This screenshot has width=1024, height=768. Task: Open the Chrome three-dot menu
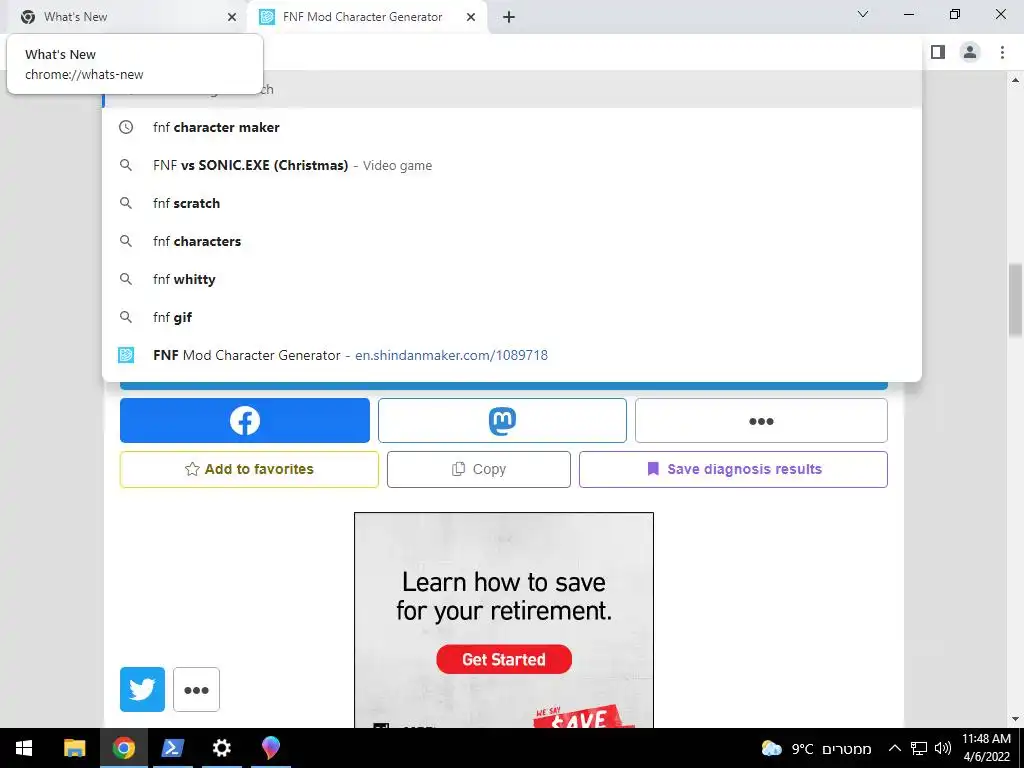1002,52
